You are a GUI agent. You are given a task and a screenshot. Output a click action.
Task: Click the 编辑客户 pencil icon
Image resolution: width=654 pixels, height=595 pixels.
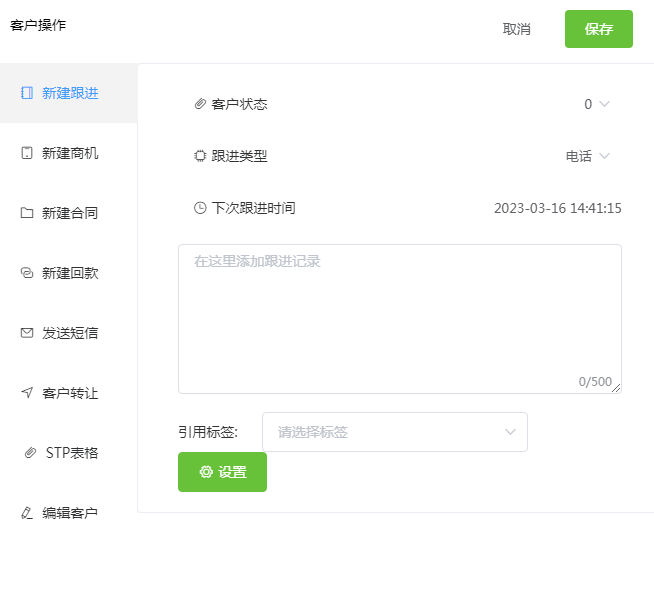[x=27, y=512]
